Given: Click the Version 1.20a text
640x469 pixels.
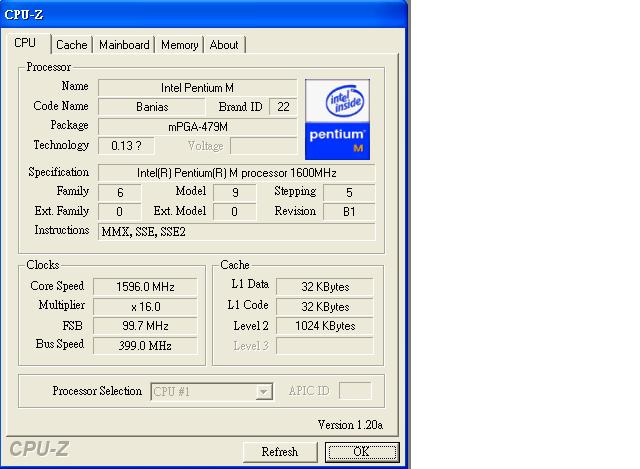Looking at the screenshot, I should tap(351, 425).
